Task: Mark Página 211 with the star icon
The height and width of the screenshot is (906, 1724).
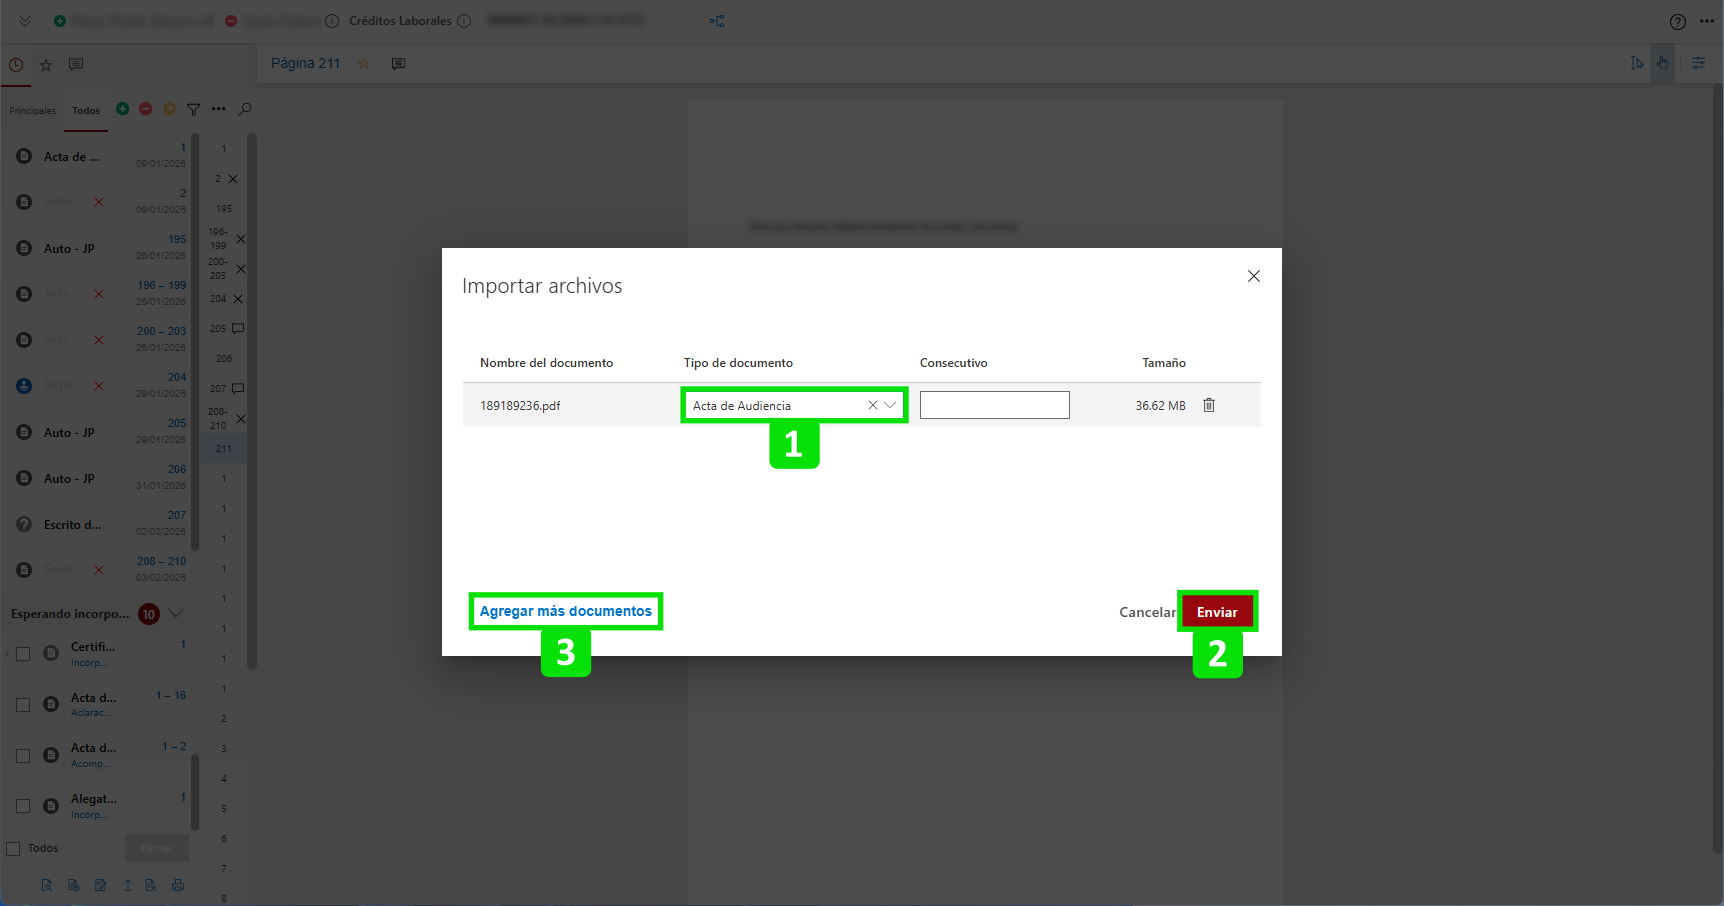Action: [364, 63]
